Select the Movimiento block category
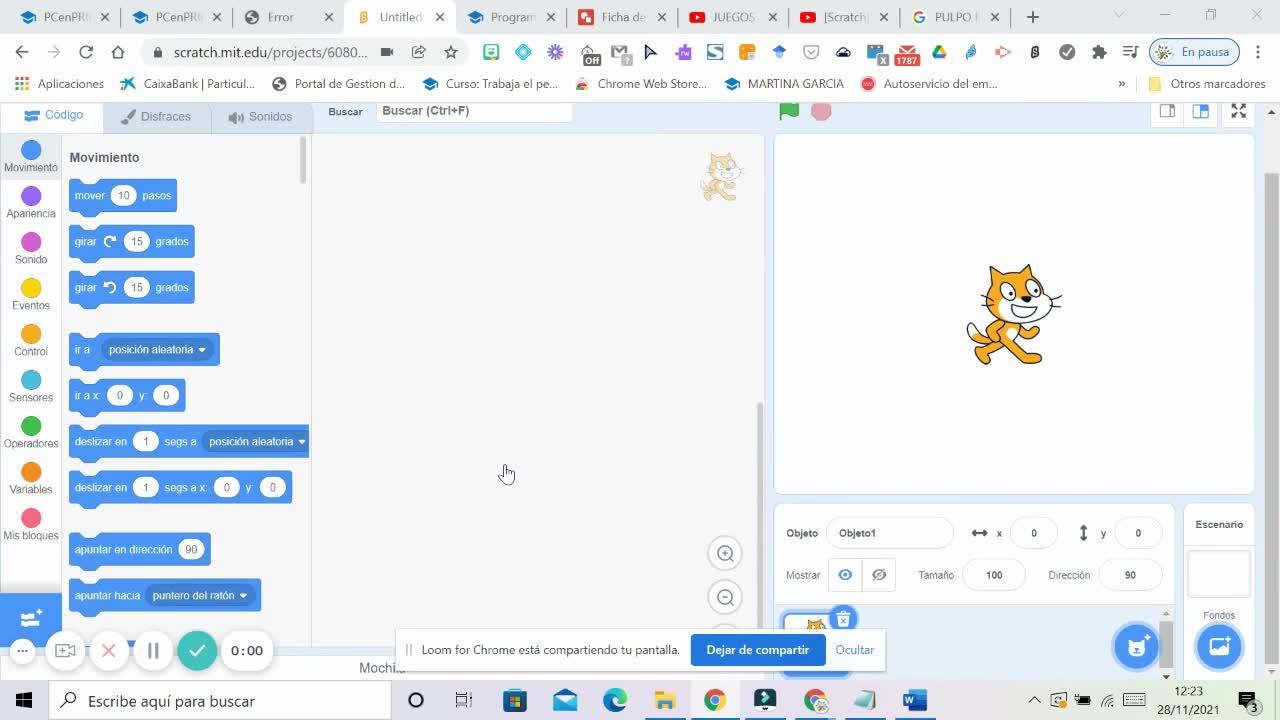 click(31, 157)
